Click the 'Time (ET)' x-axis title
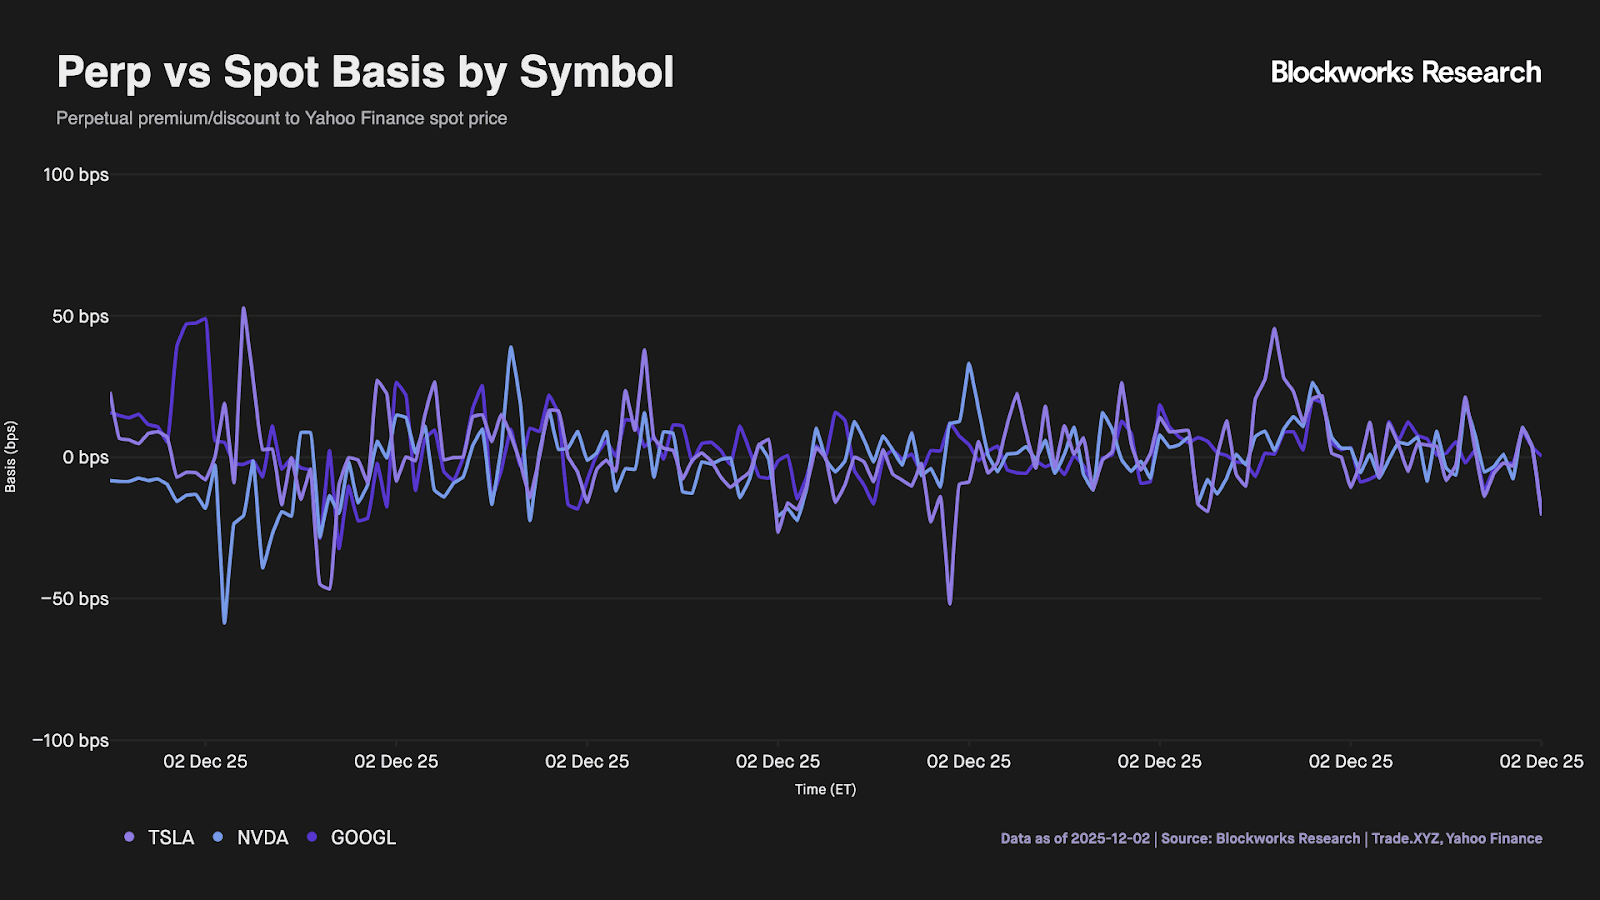 [x=825, y=789]
